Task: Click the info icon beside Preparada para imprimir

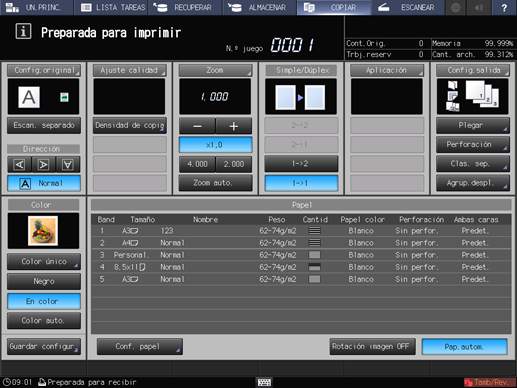Action: pos(23,32)
